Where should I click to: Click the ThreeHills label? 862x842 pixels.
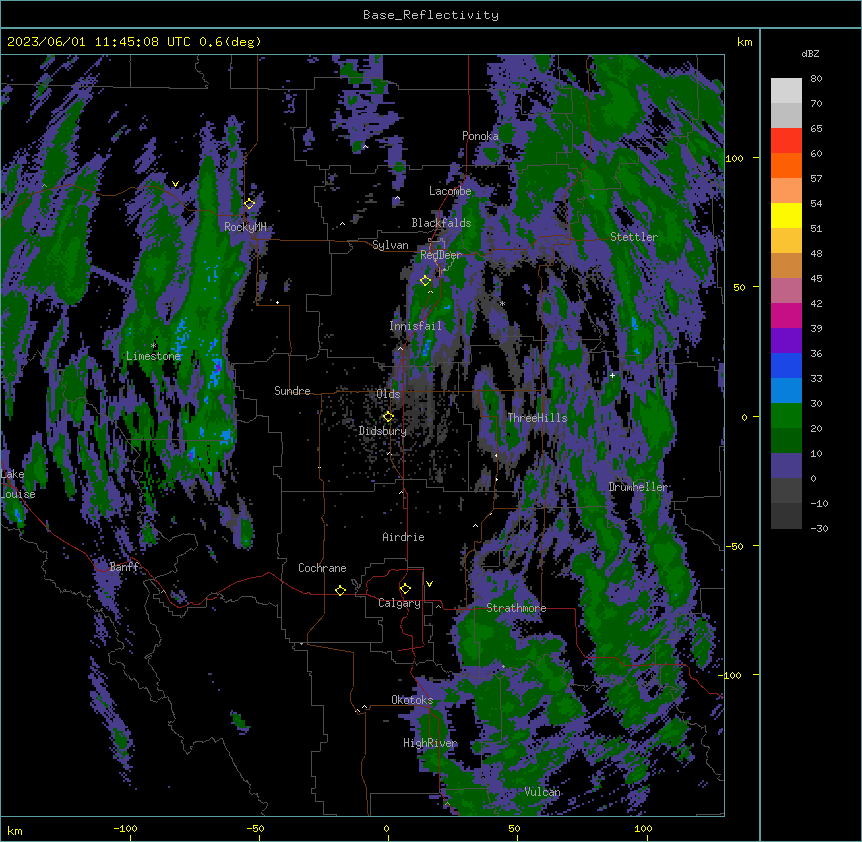click(x=537, y=418)
